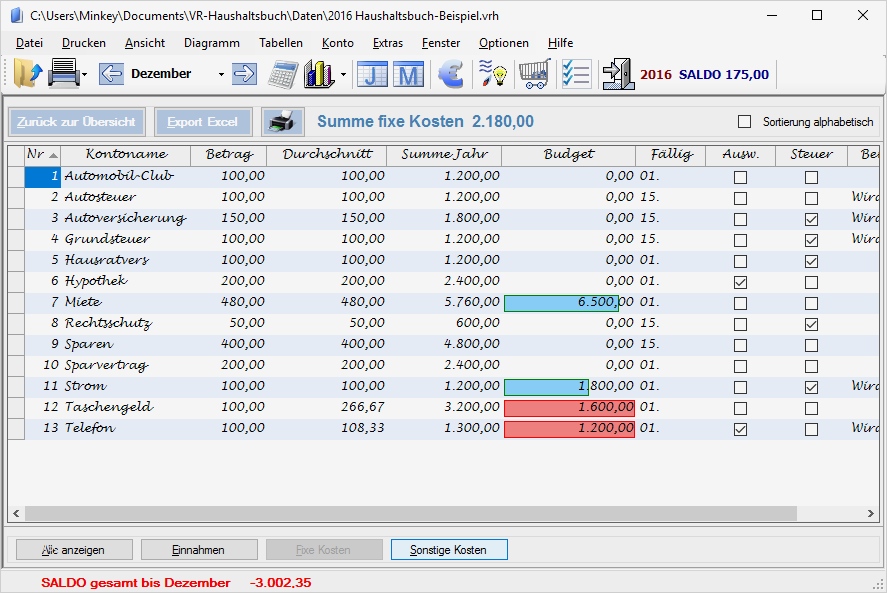887x593 pixels.
Task: Go to previous month with left arrow
Action: [111, 74]
